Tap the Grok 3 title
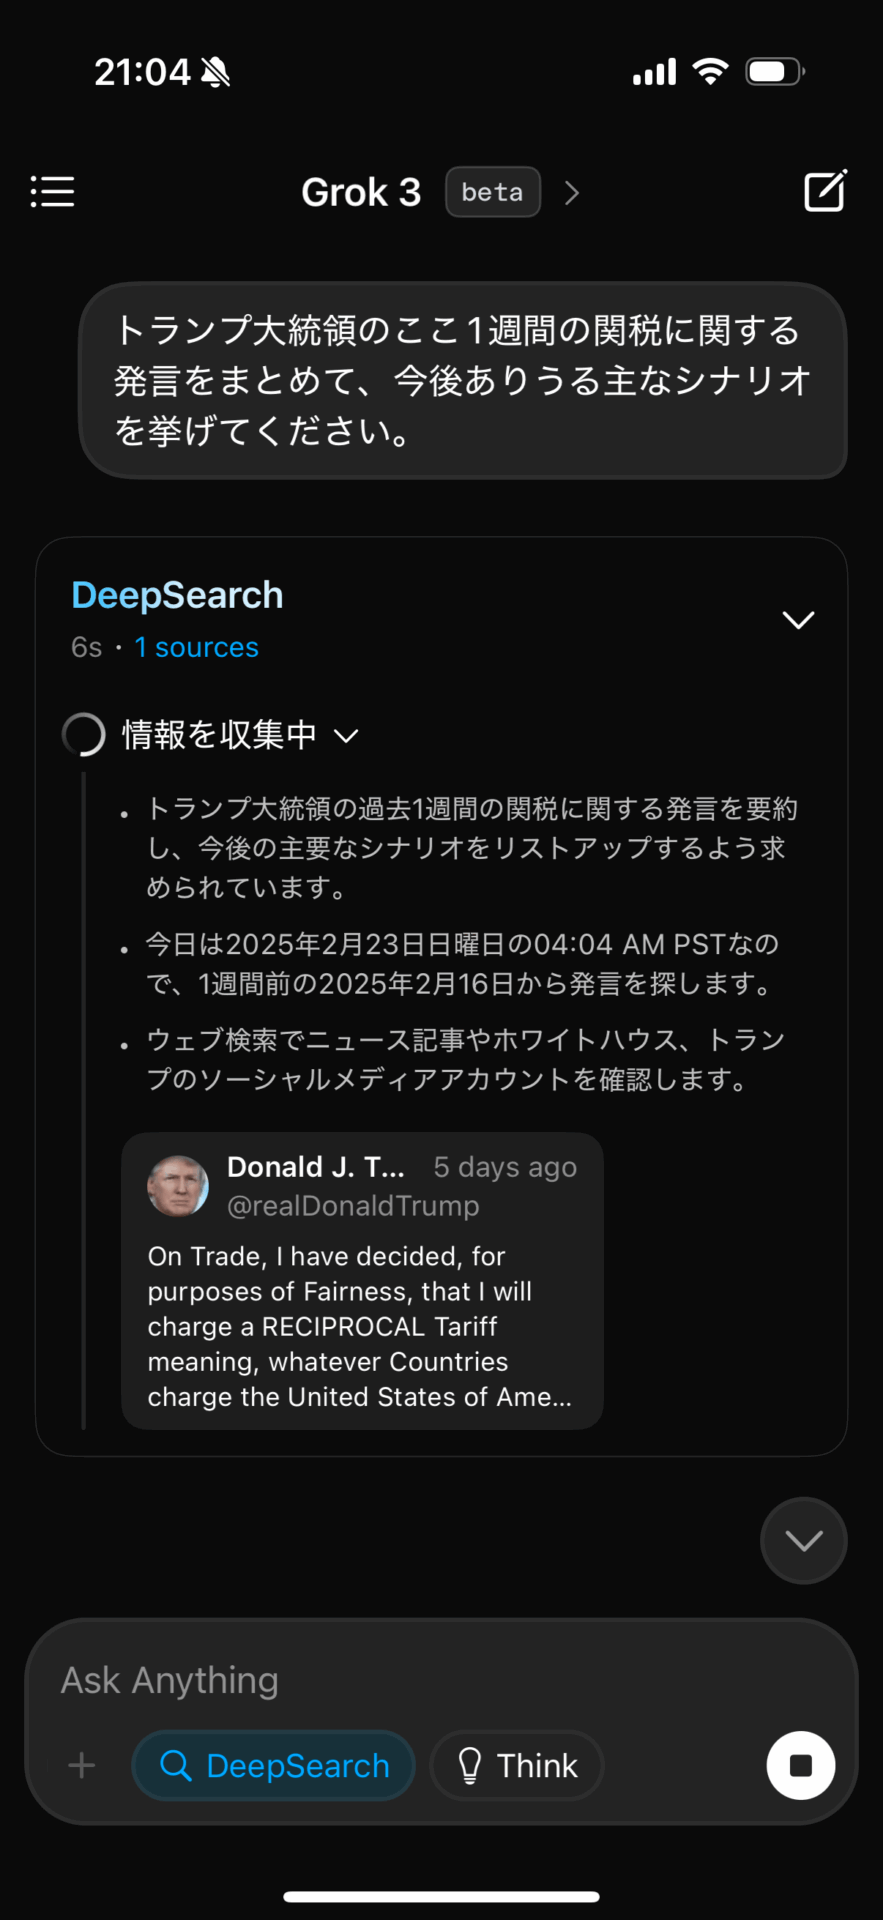The height and width of the screenshot is (1920, 883). 361,192
